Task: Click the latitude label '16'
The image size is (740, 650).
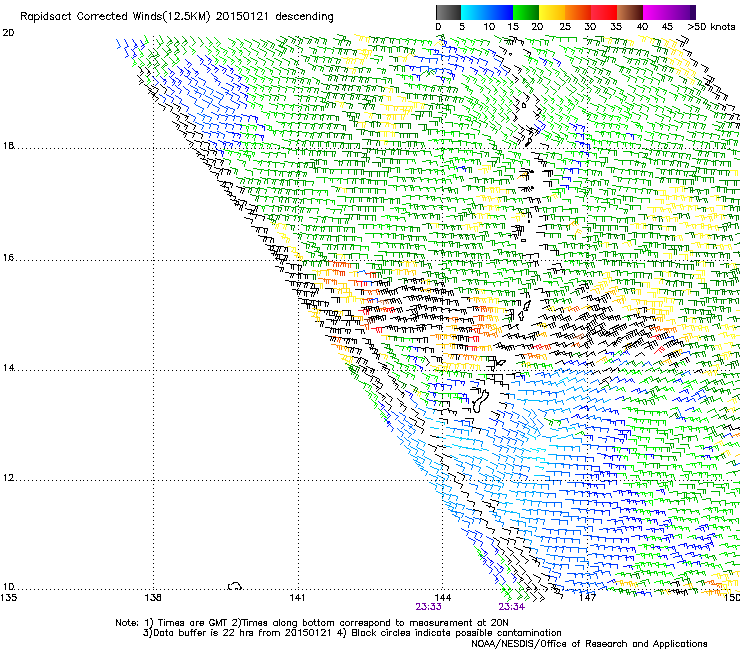Action: [8, 258]
